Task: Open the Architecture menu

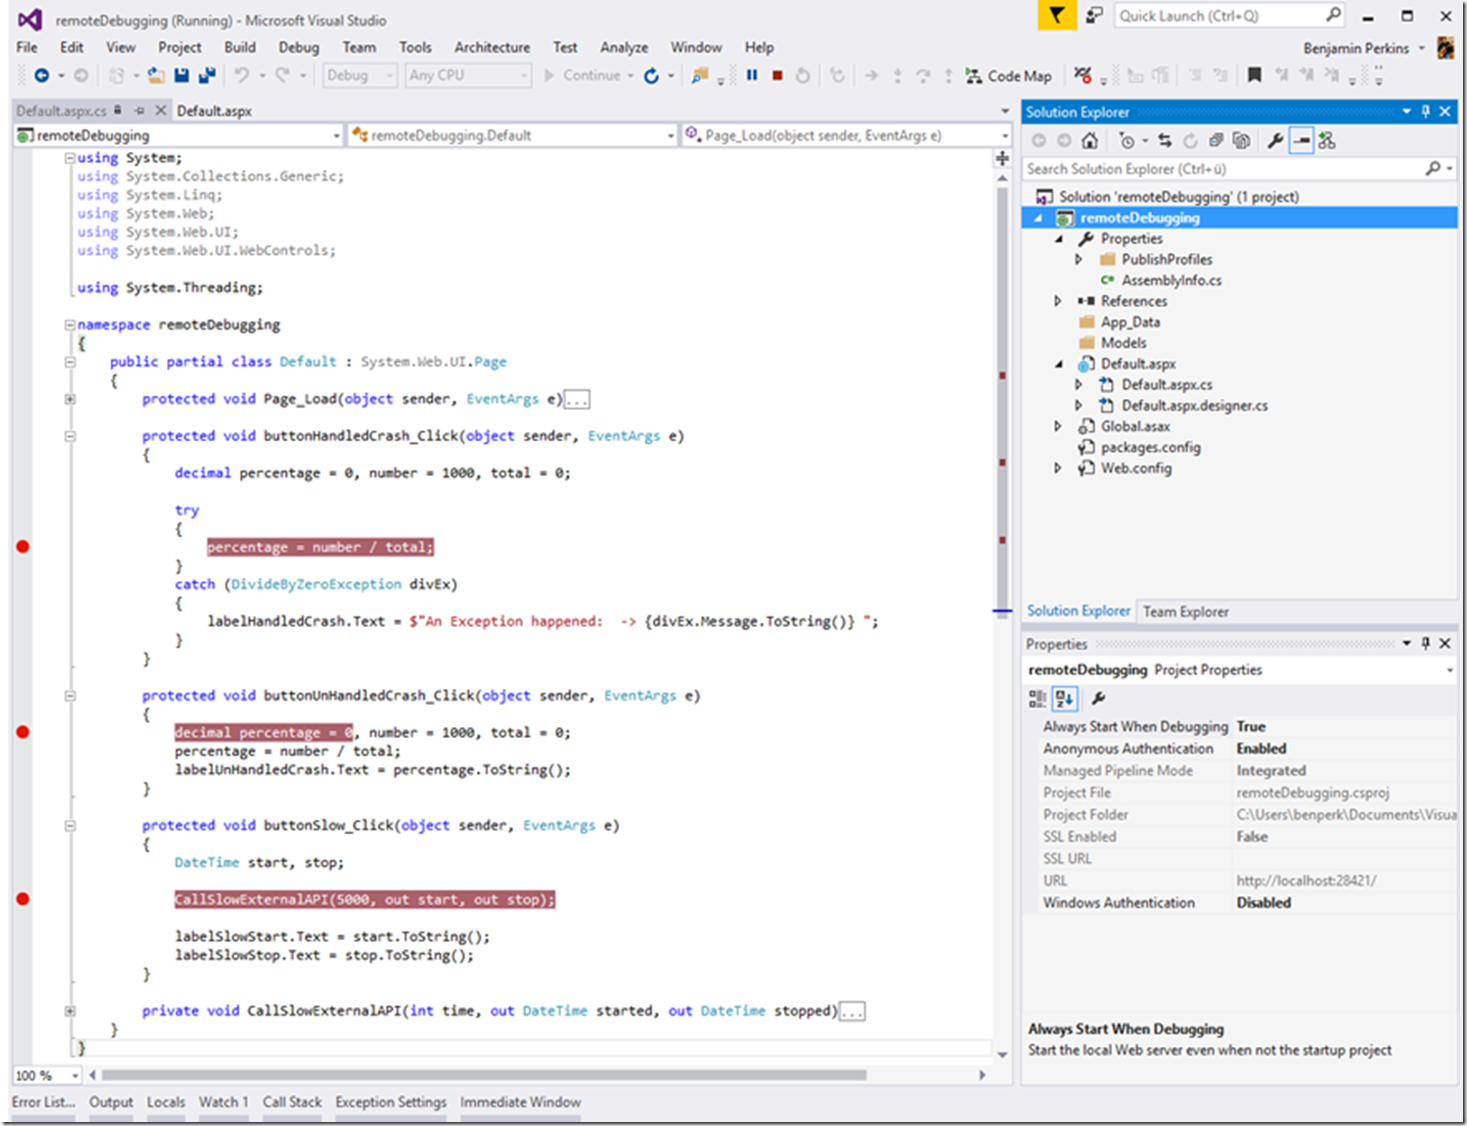Action: click(492, 47)
